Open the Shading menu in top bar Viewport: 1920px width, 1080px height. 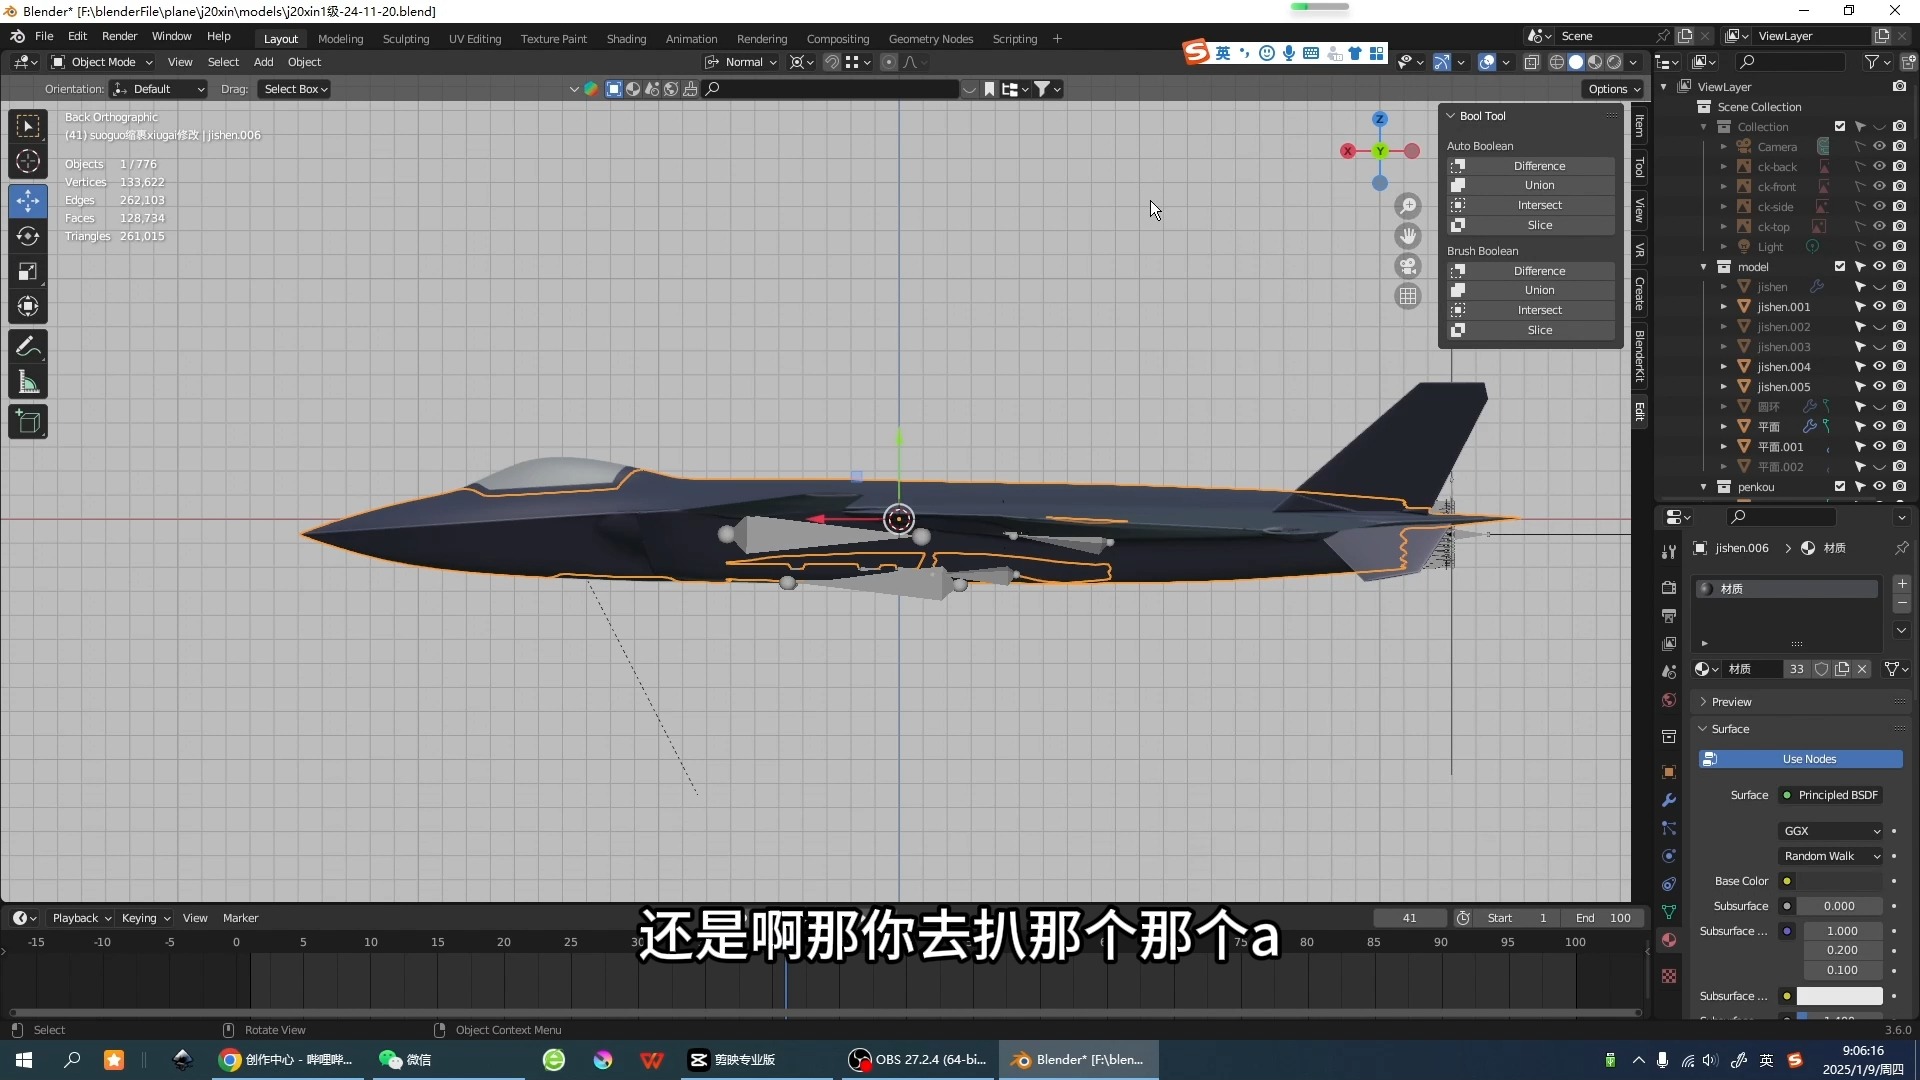(625, 37)
